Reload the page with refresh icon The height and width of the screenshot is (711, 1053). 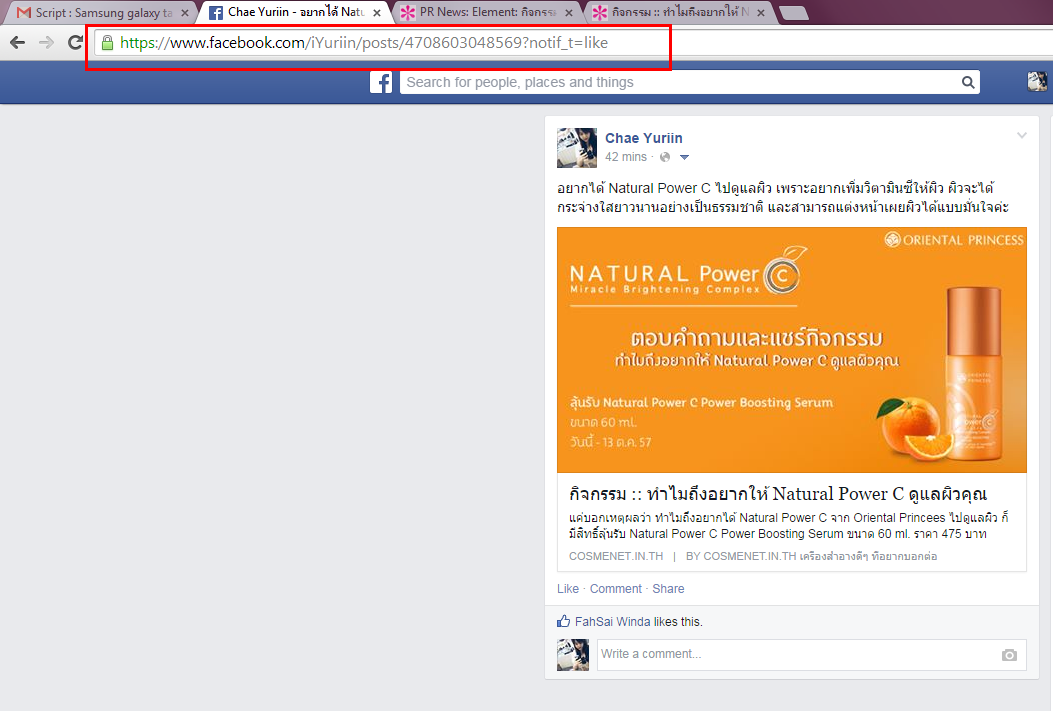[75, 43]
